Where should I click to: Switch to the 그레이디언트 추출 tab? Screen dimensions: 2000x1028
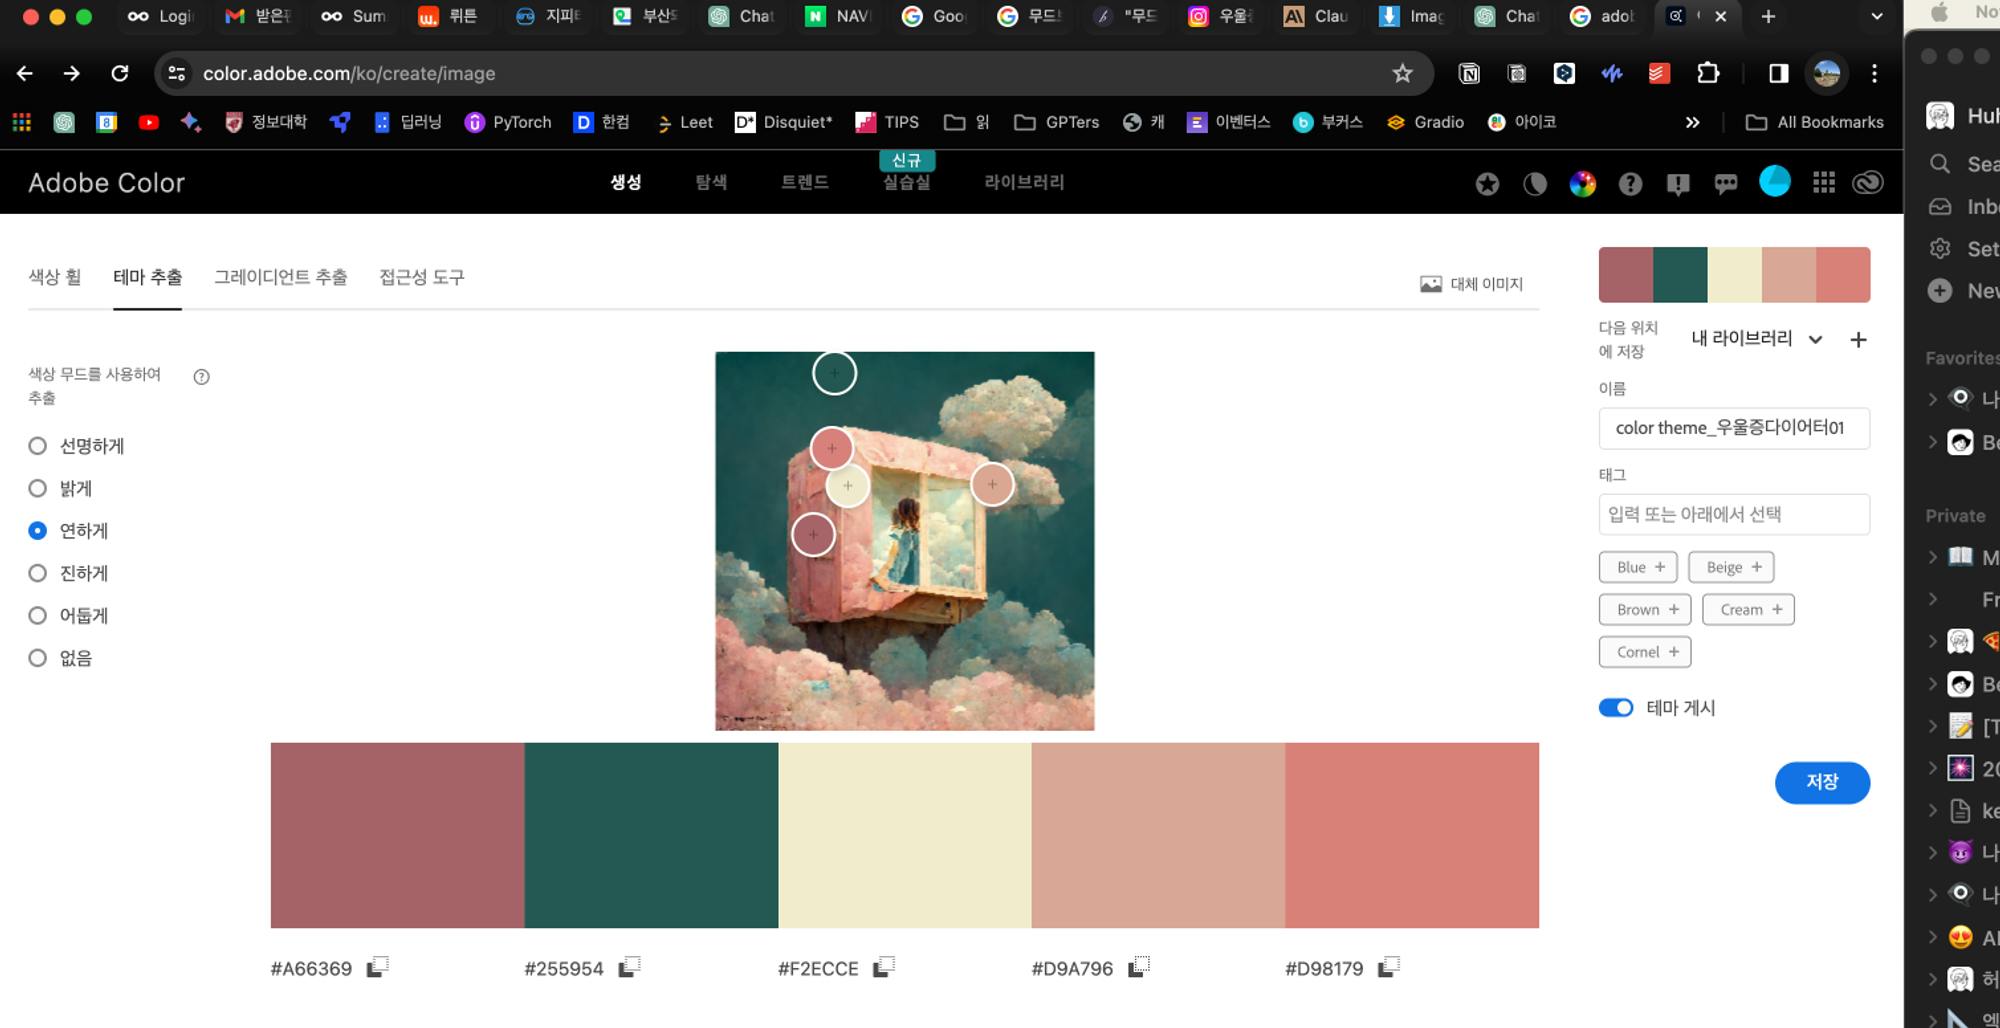(x=281, y=277)
